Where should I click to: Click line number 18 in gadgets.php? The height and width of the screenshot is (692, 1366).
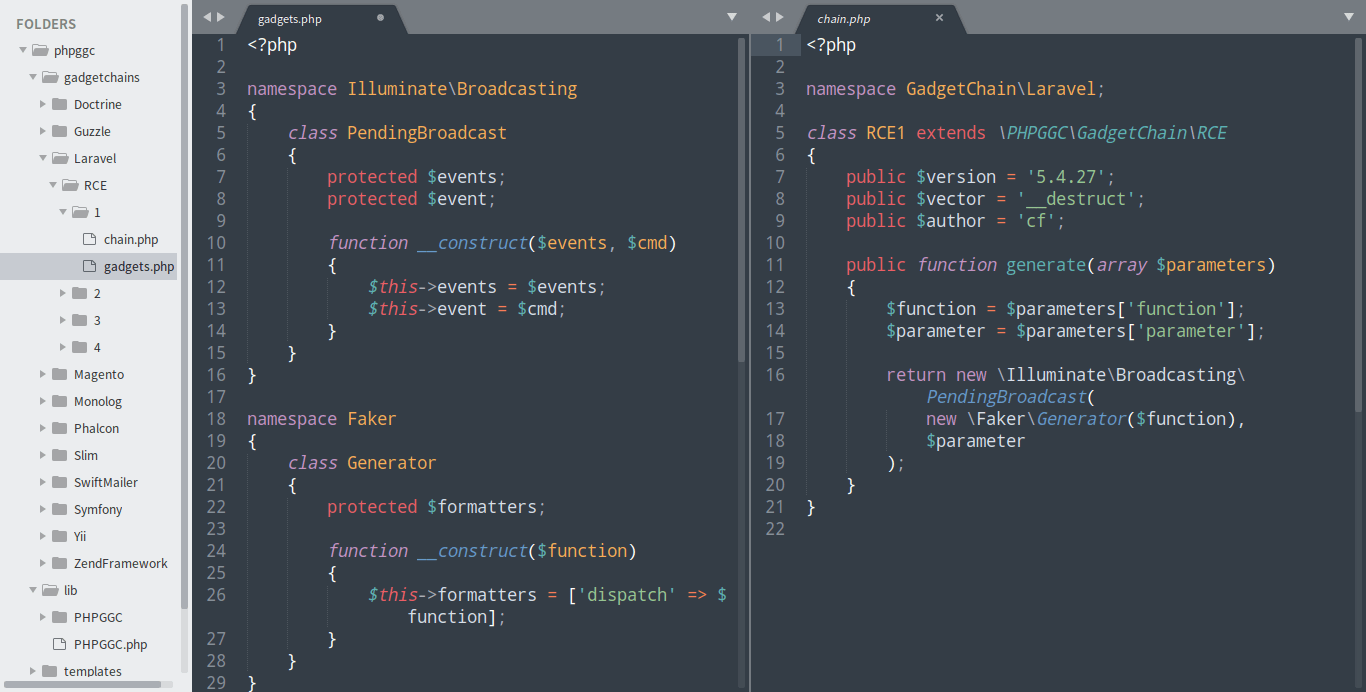click(216, 419)
